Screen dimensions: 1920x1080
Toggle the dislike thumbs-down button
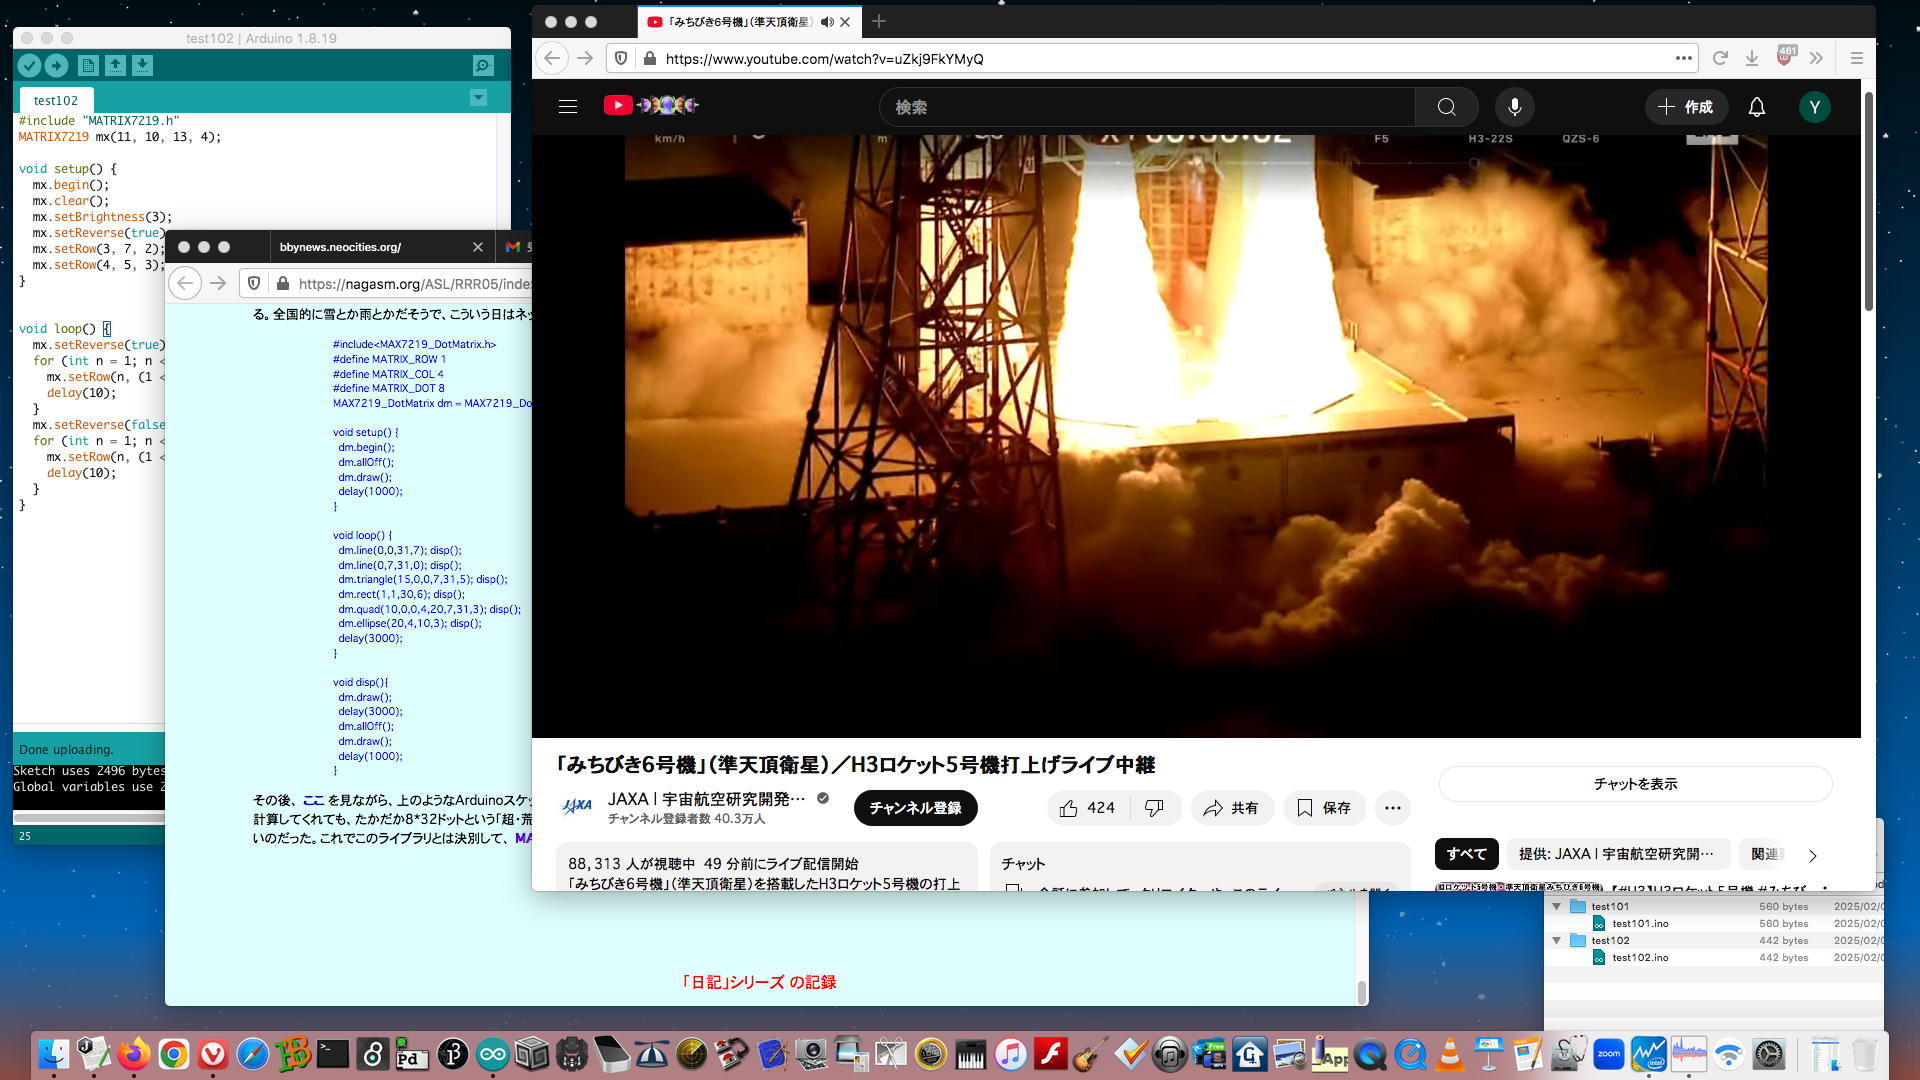tap(1154, 808)
